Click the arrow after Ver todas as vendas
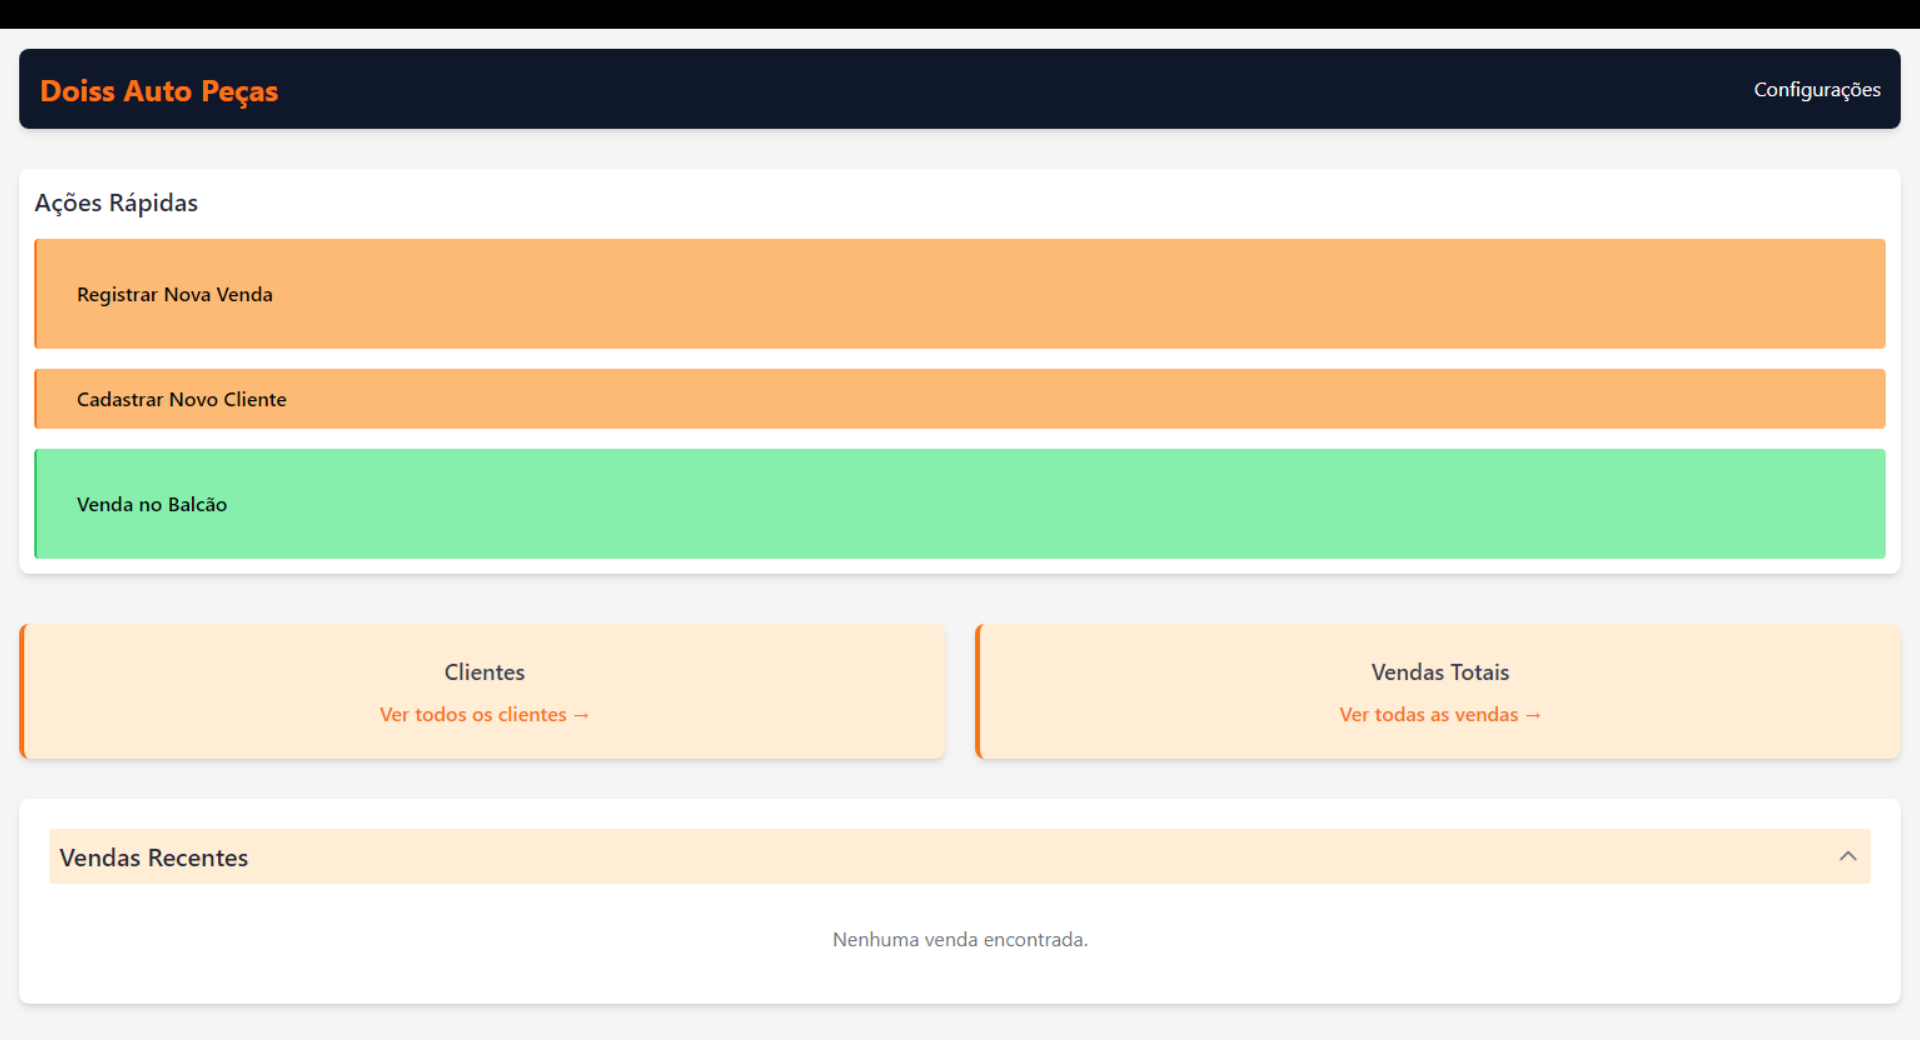The width and height of the screenshot is (1920, 1040). pos(1533,716)
